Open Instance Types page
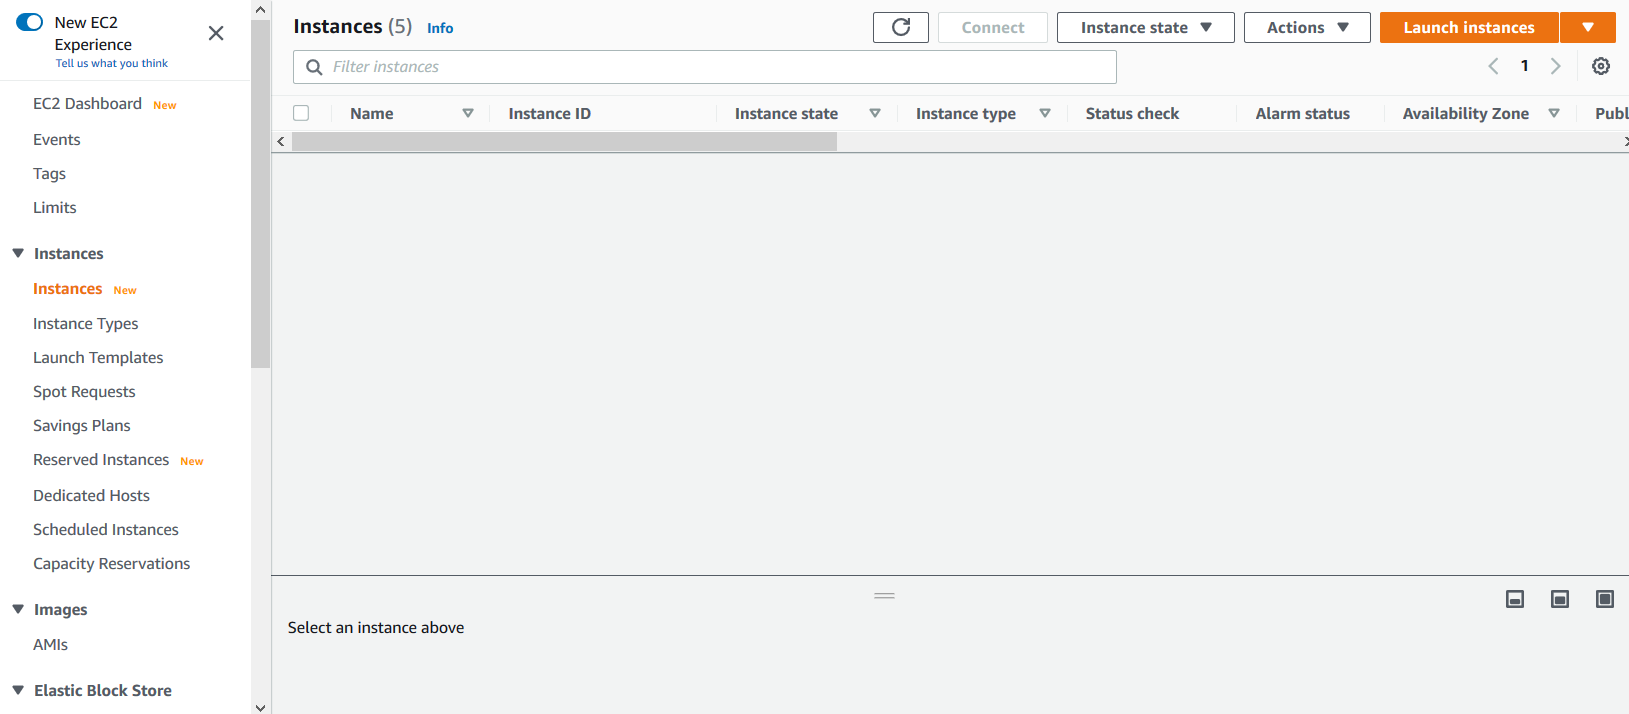Viewport: 1629px width, 714px height. pos(85,324)
